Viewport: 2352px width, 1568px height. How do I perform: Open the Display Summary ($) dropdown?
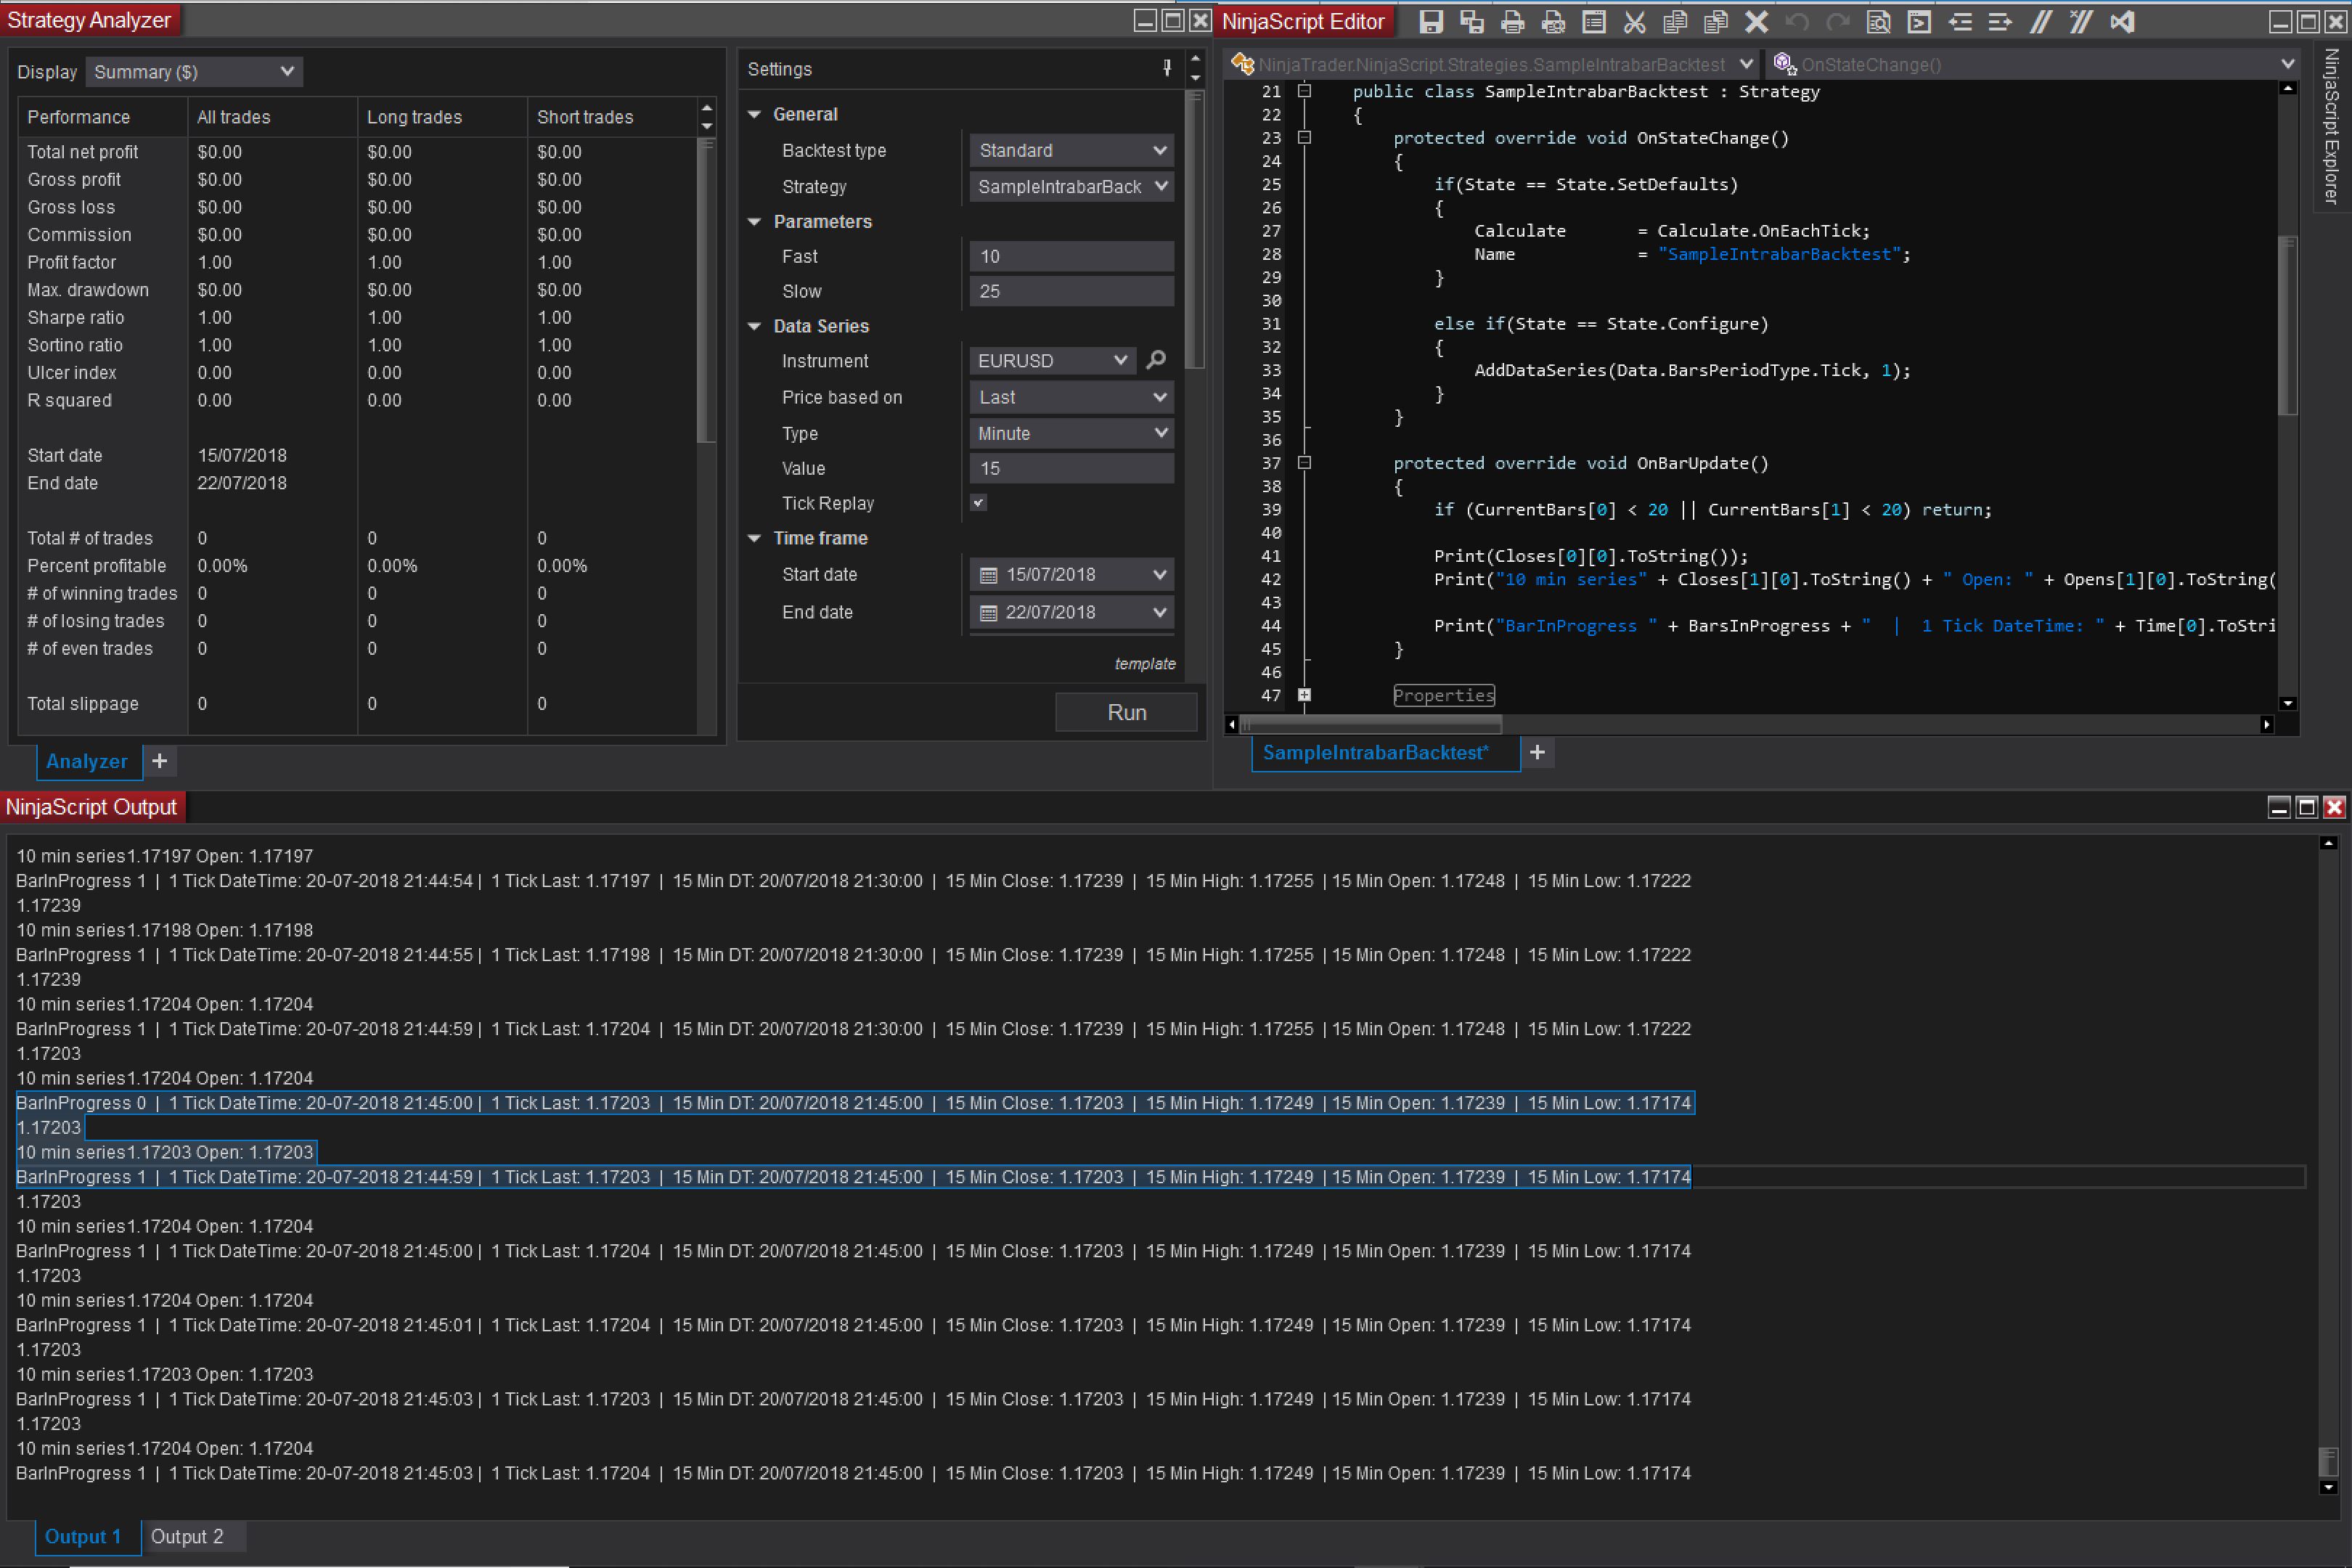[194, 72]
